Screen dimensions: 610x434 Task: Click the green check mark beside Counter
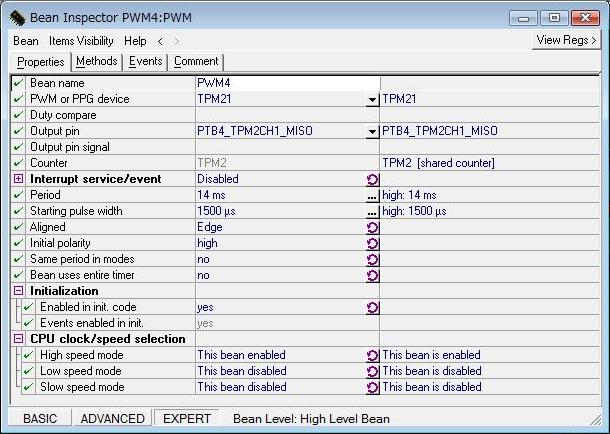click(x=18, y=163)
